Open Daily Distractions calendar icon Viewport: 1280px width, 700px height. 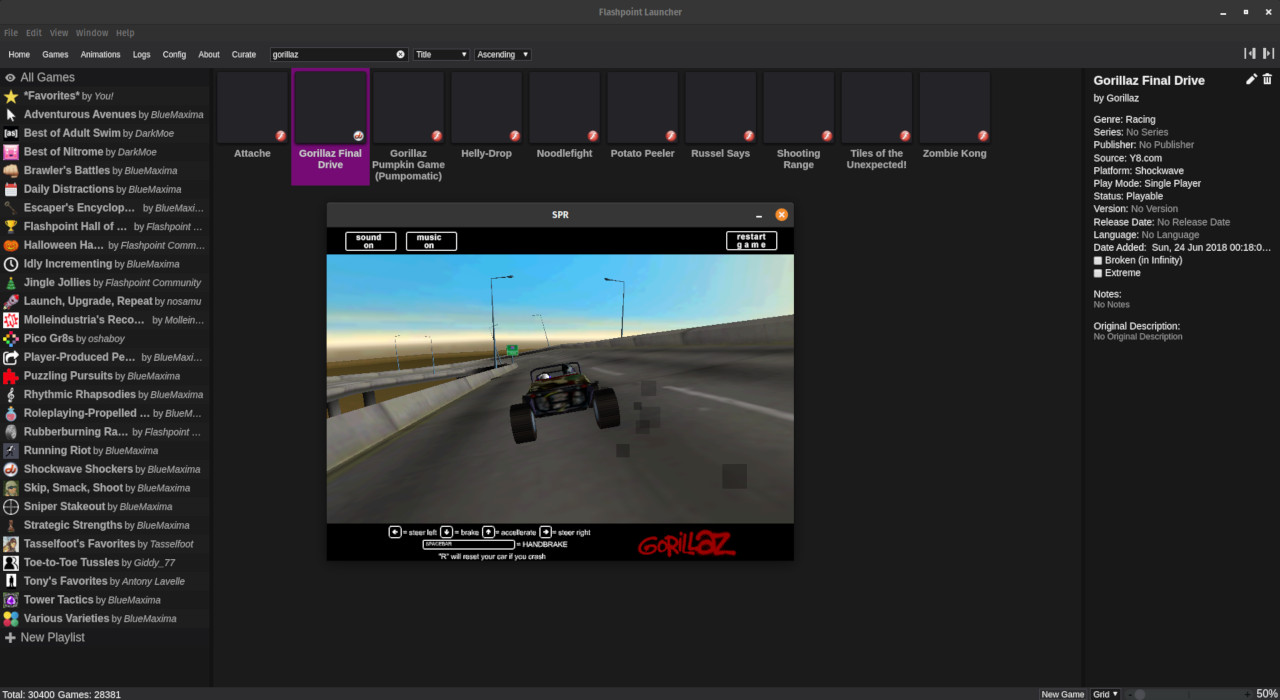point(10,189)
